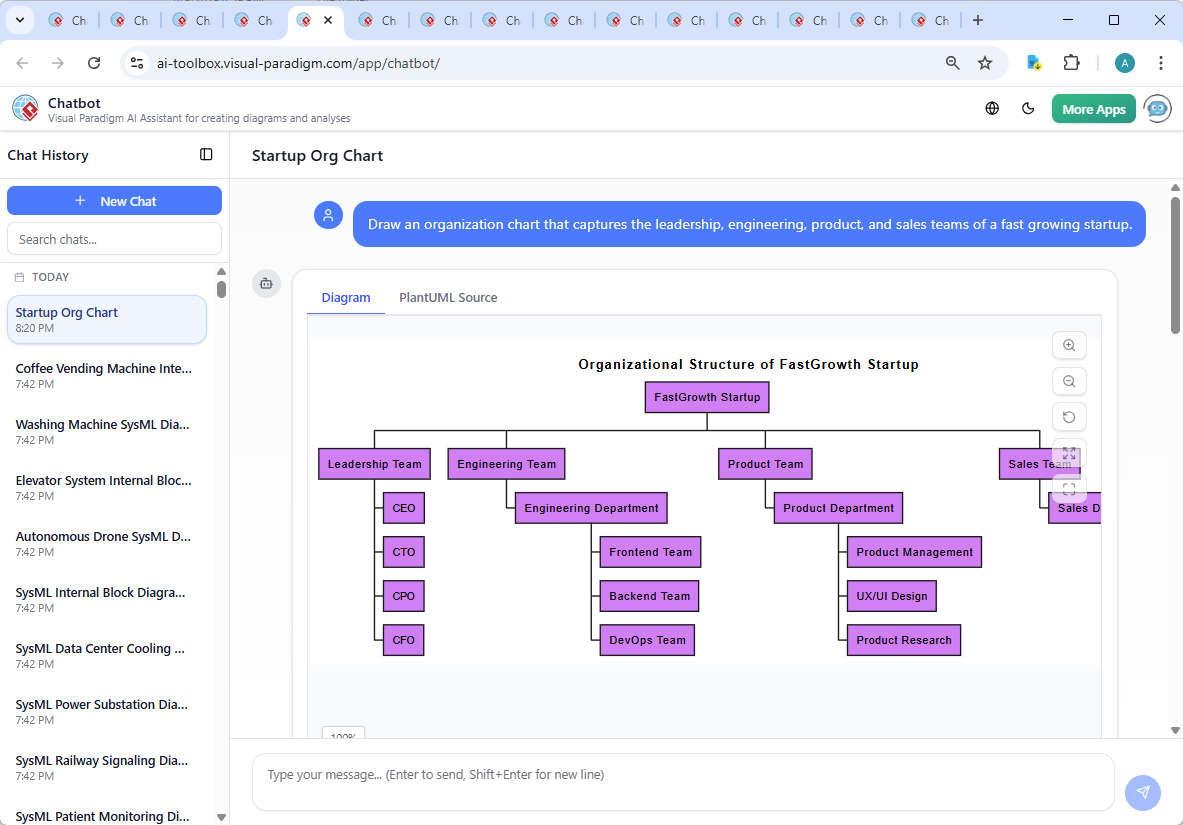The image size is (1183, 825).
Task: Bookmark this page with the star icon
Action: (986, 62)
